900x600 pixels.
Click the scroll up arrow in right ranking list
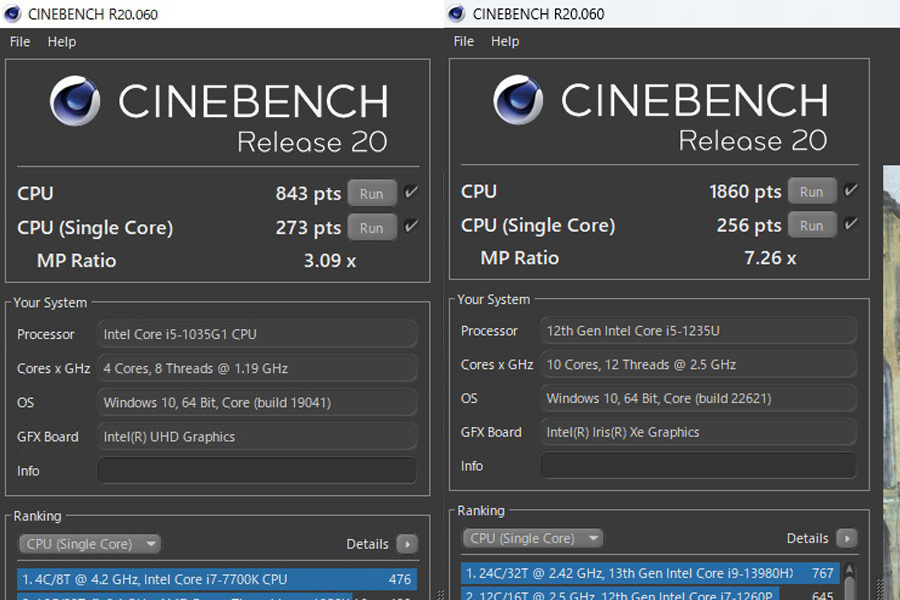tap(850, 570)
